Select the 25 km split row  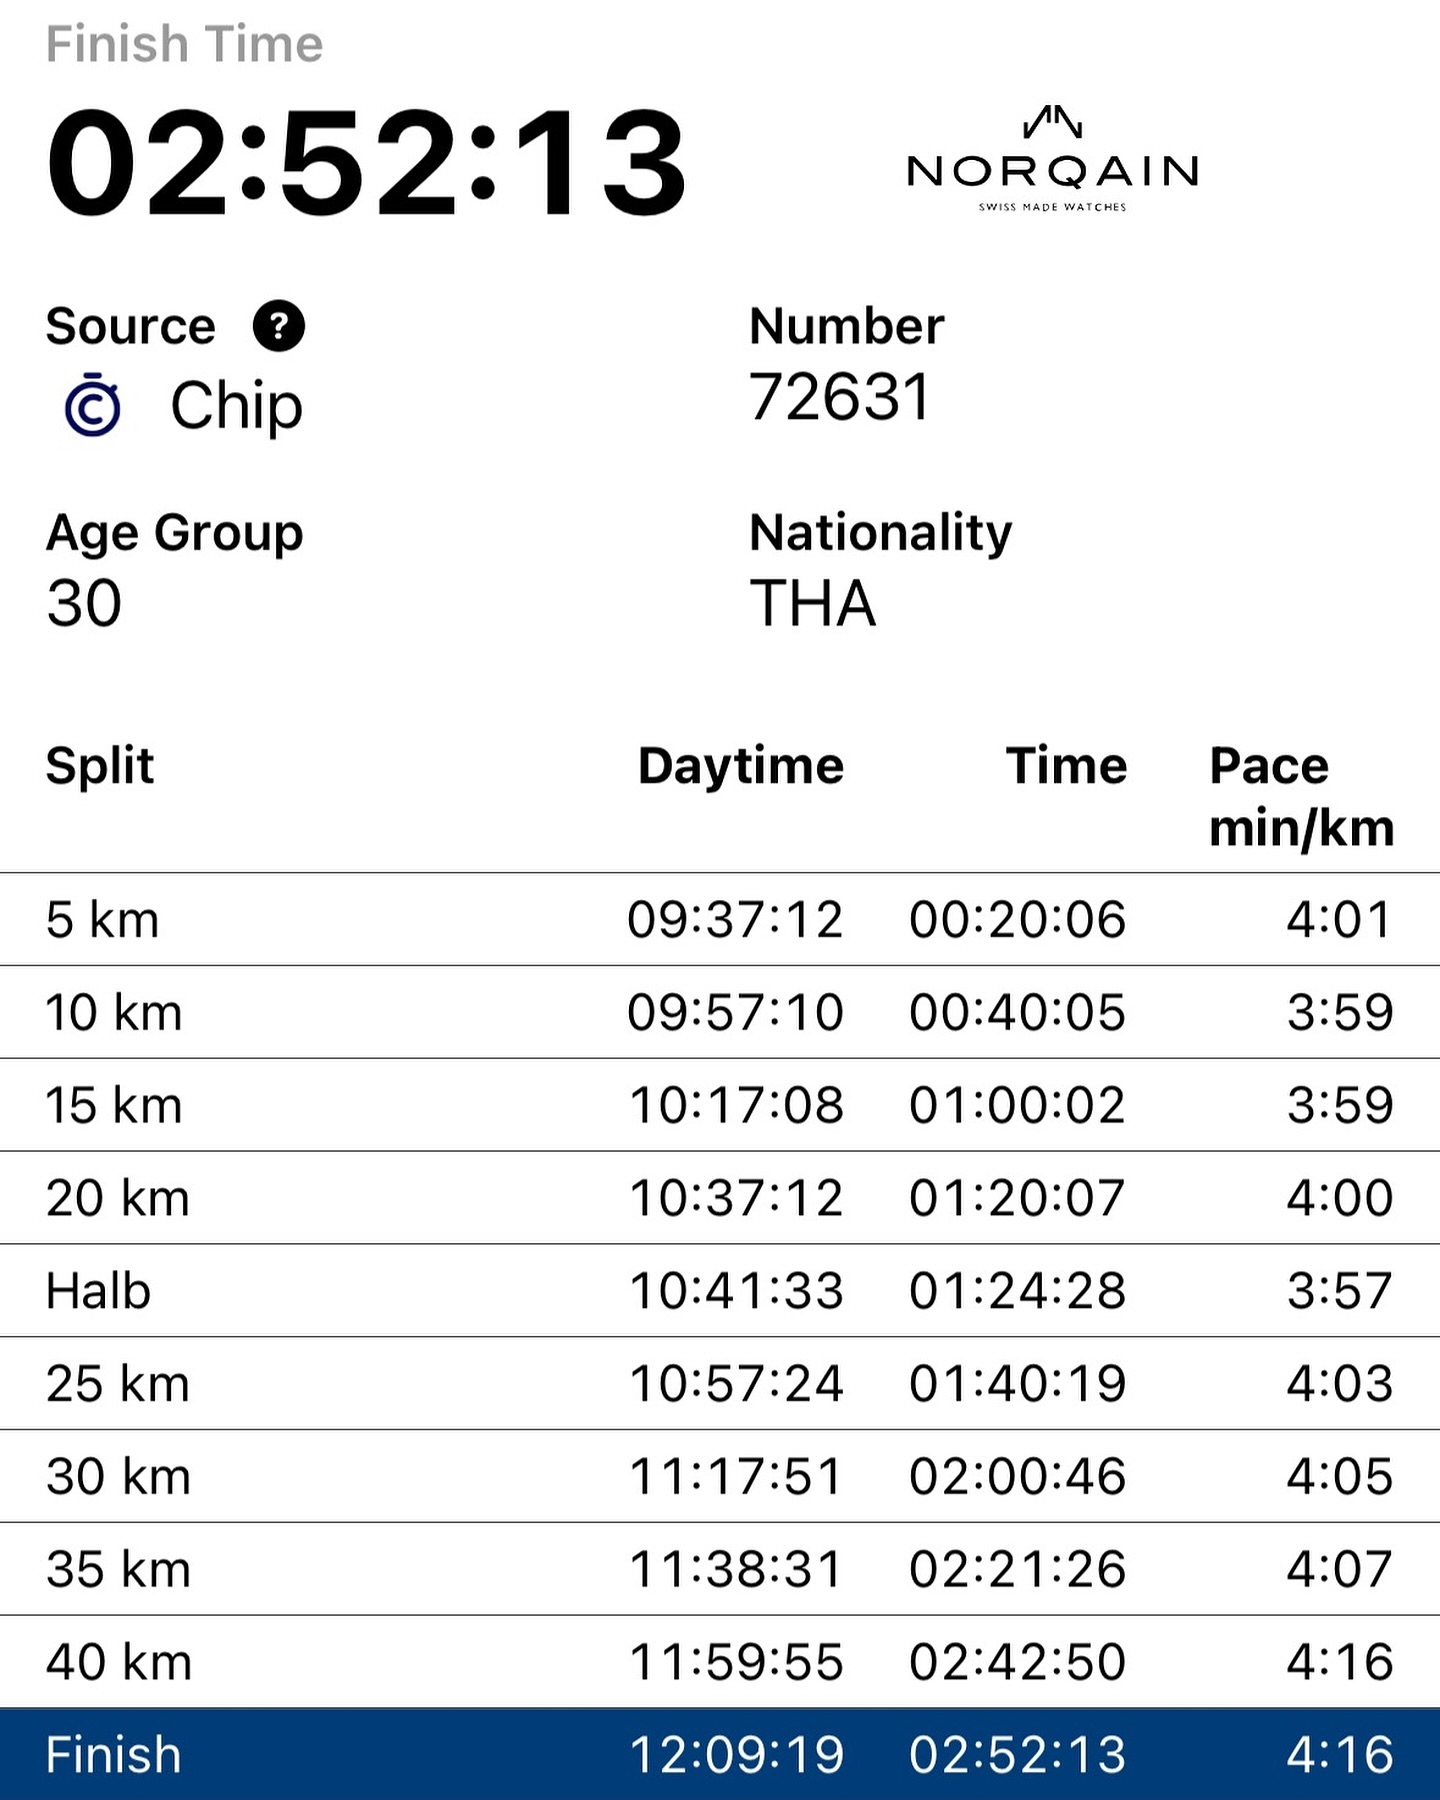tap(720, 1383)
